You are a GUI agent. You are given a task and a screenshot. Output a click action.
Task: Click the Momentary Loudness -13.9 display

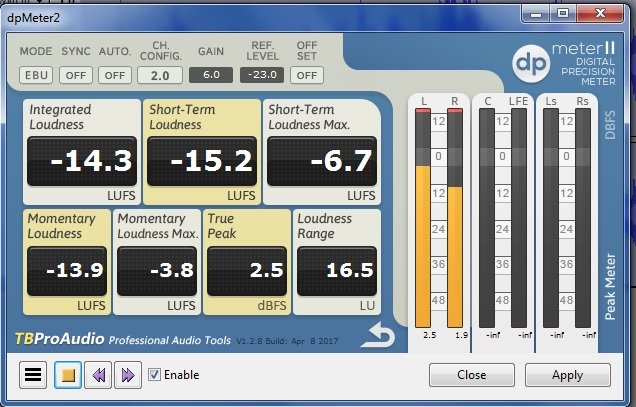(67, 271)
